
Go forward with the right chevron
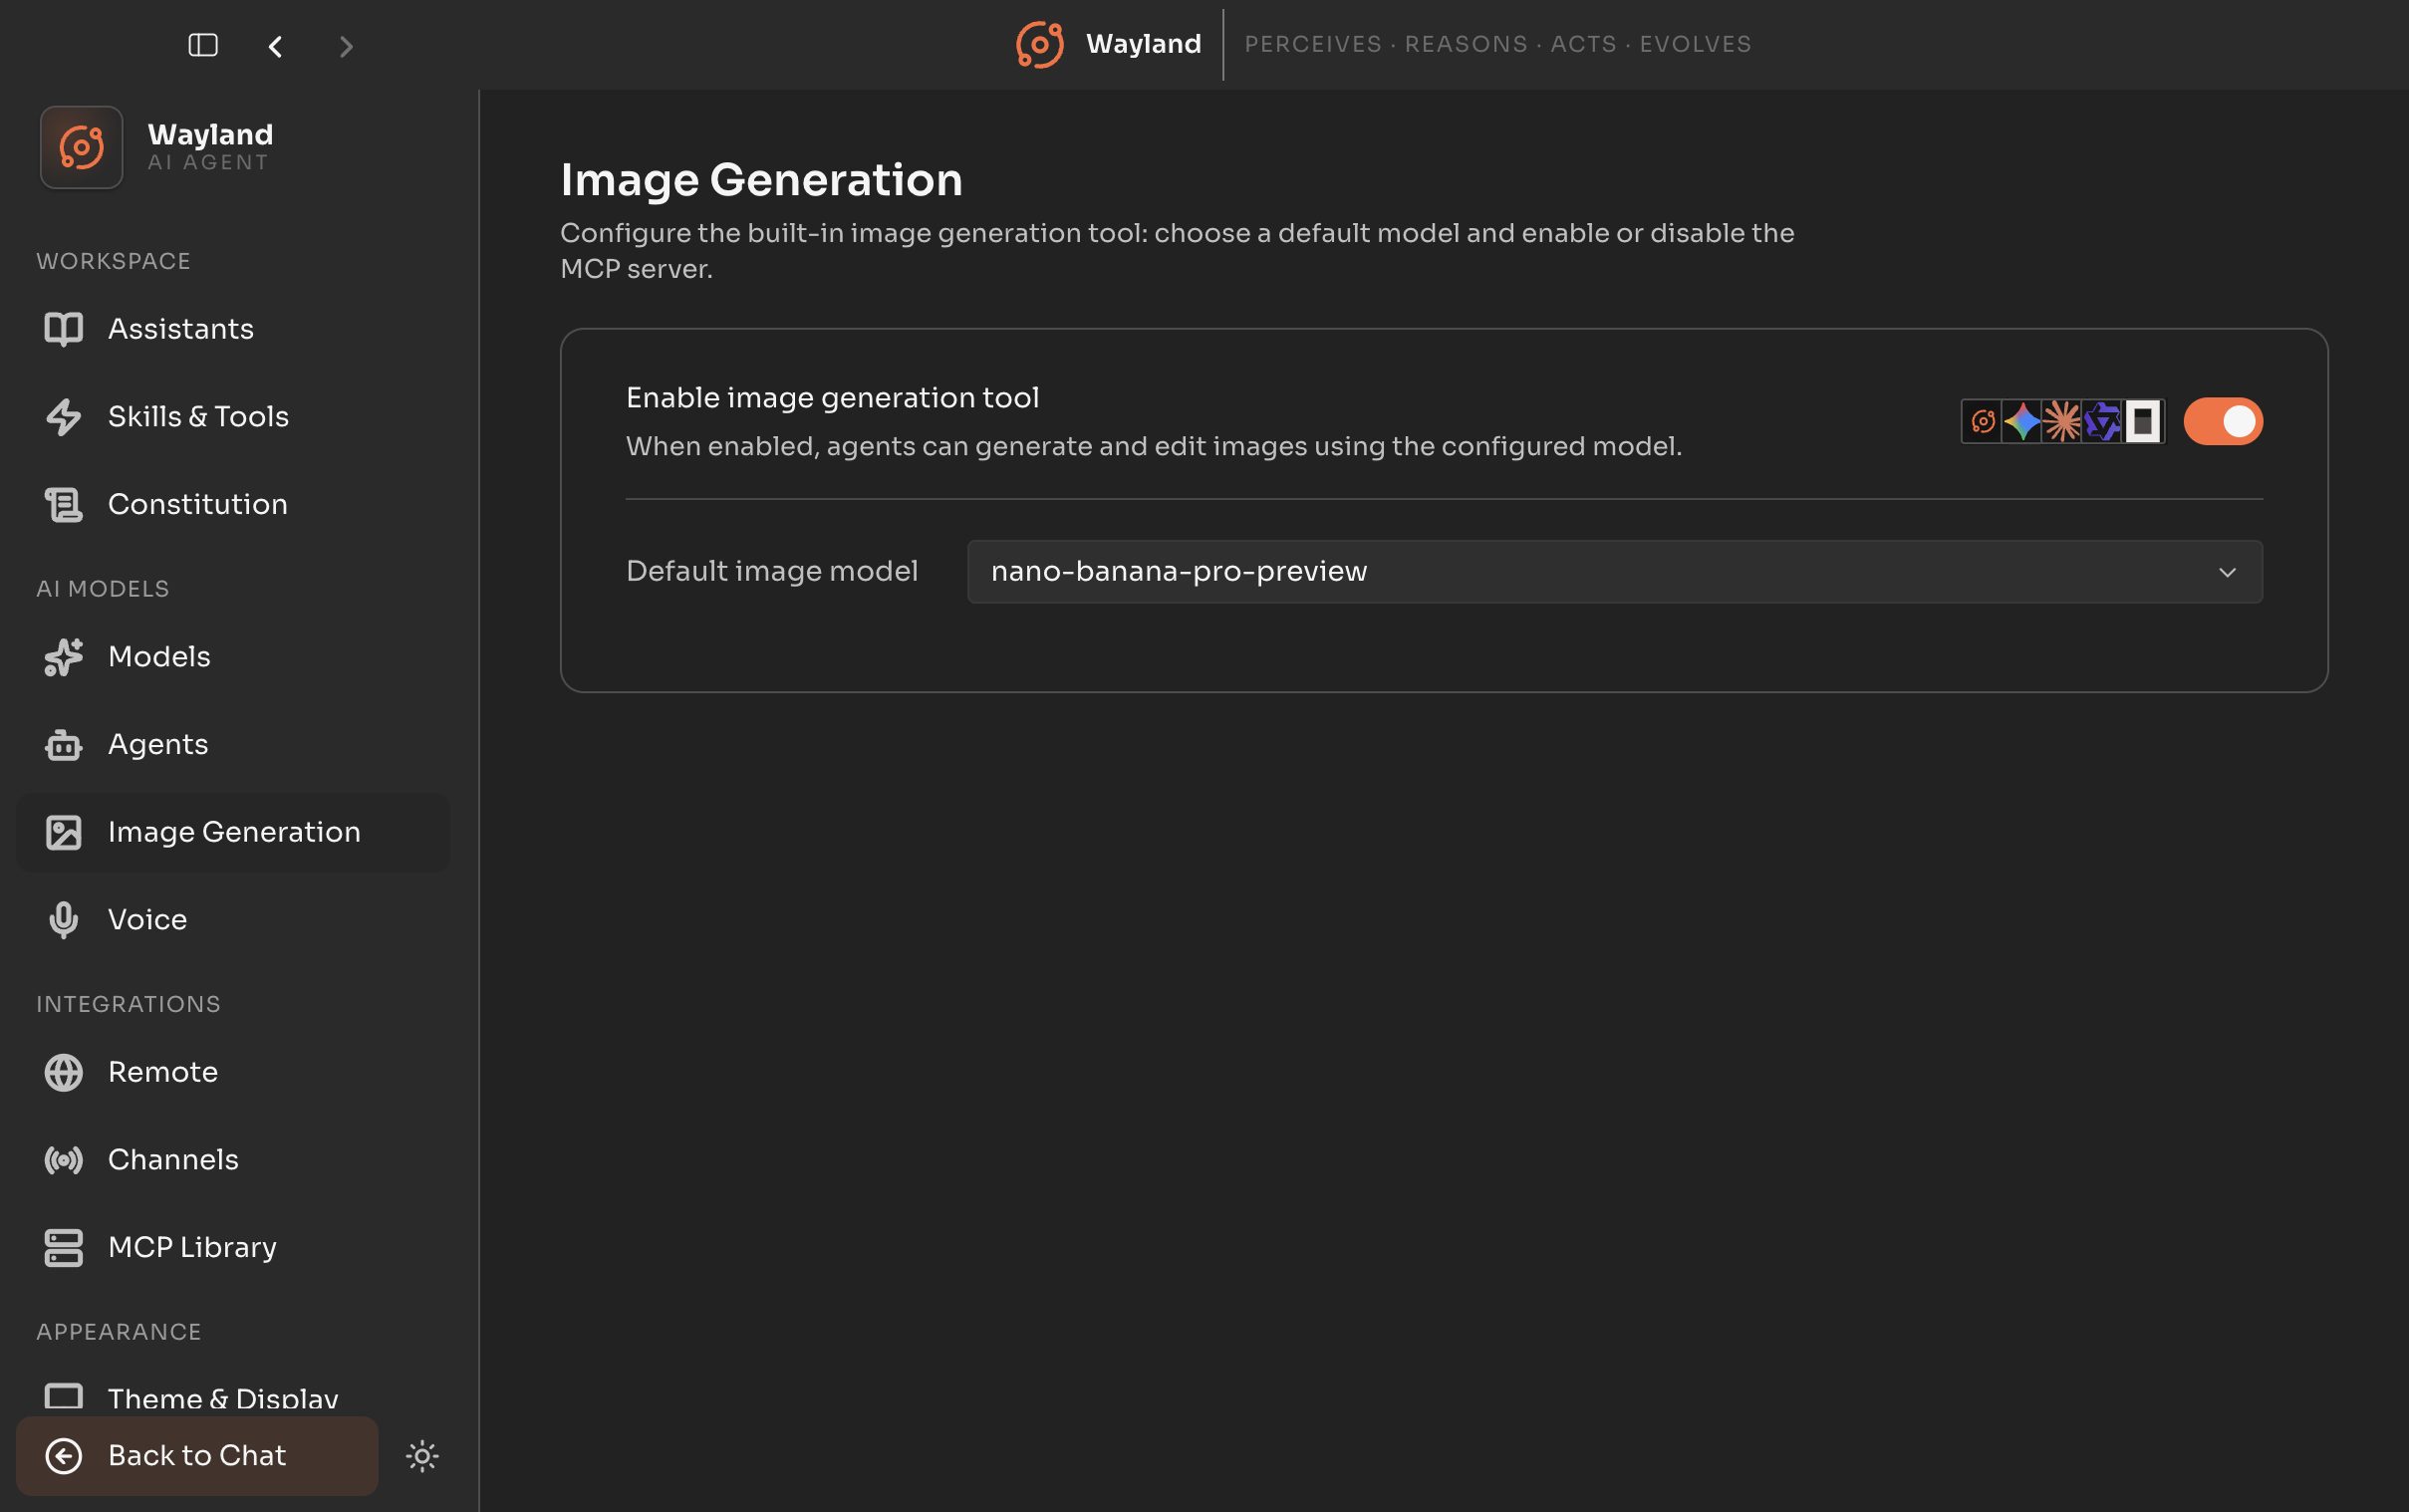pos(346,46)
